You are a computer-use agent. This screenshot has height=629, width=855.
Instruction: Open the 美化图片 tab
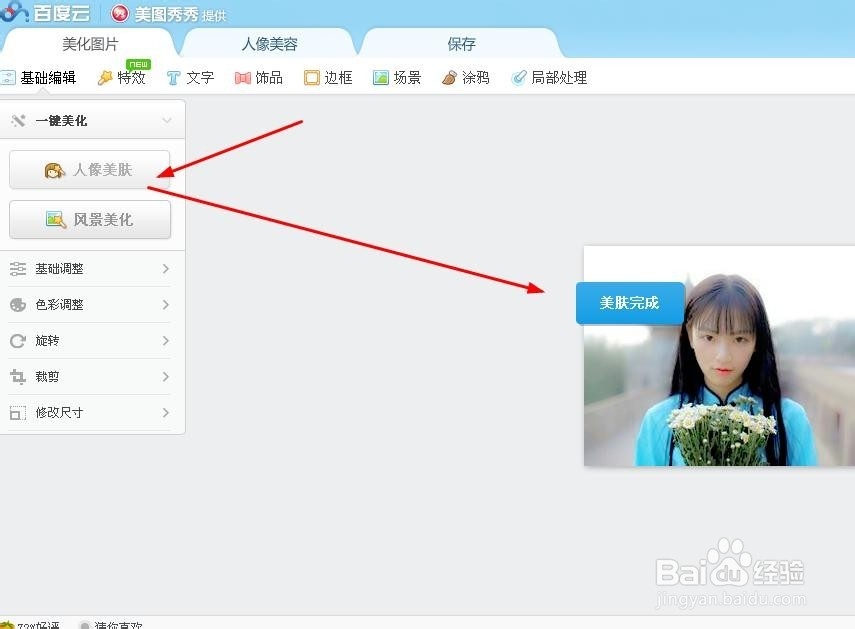pyautogui.click(x=90, y=44)
